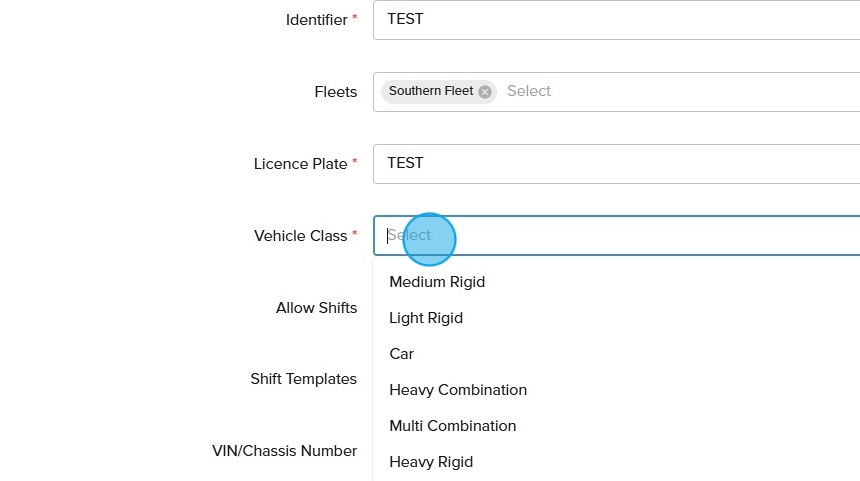860x481 pixels.
Task: Click the Licence Plate required asterisk
Action: pyautogui.click(x=354, y=161)
